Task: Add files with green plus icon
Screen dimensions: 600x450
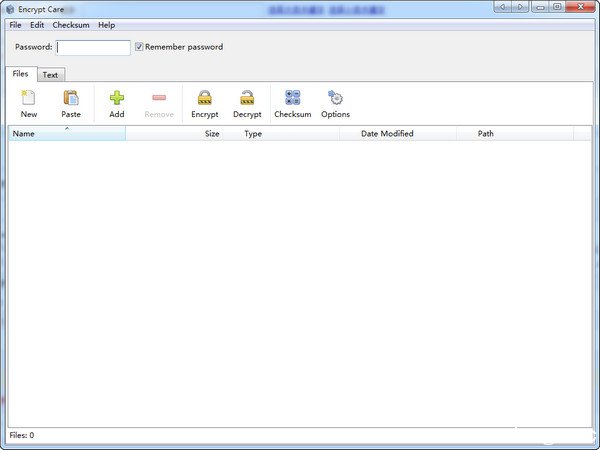Action: coord(117,98)
